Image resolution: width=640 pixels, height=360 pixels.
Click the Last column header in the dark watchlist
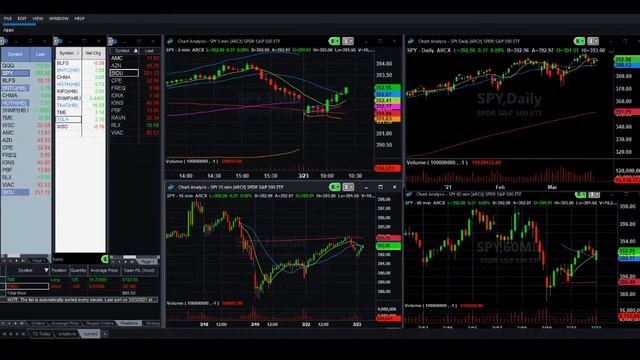[149, 51]
